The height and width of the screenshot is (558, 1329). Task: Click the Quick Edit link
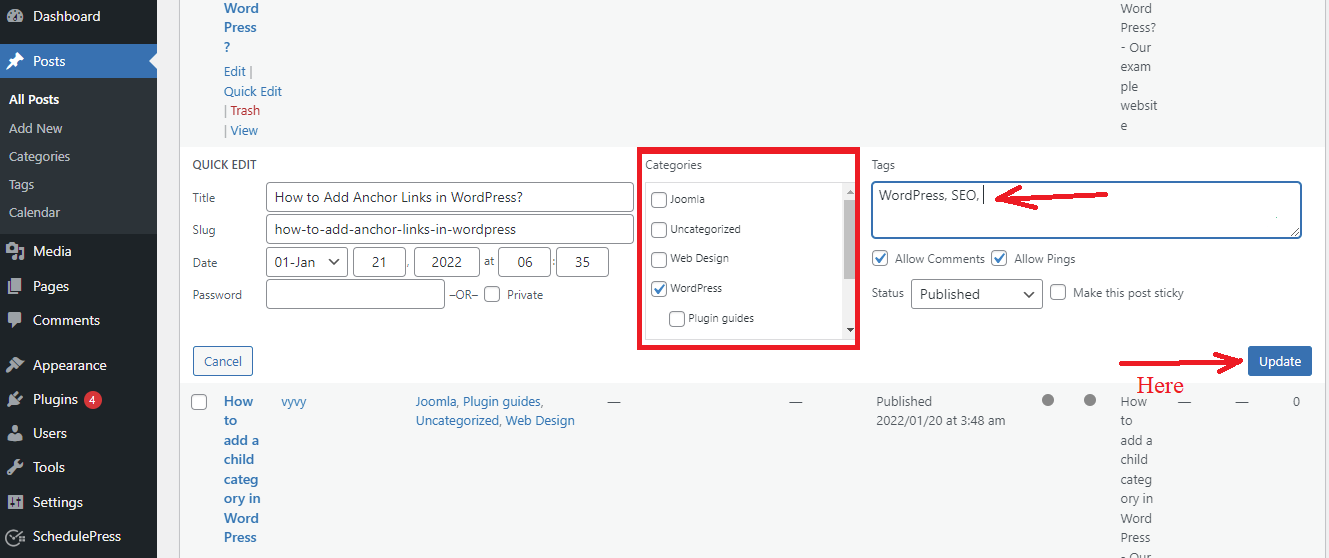[x=253, y=91]
